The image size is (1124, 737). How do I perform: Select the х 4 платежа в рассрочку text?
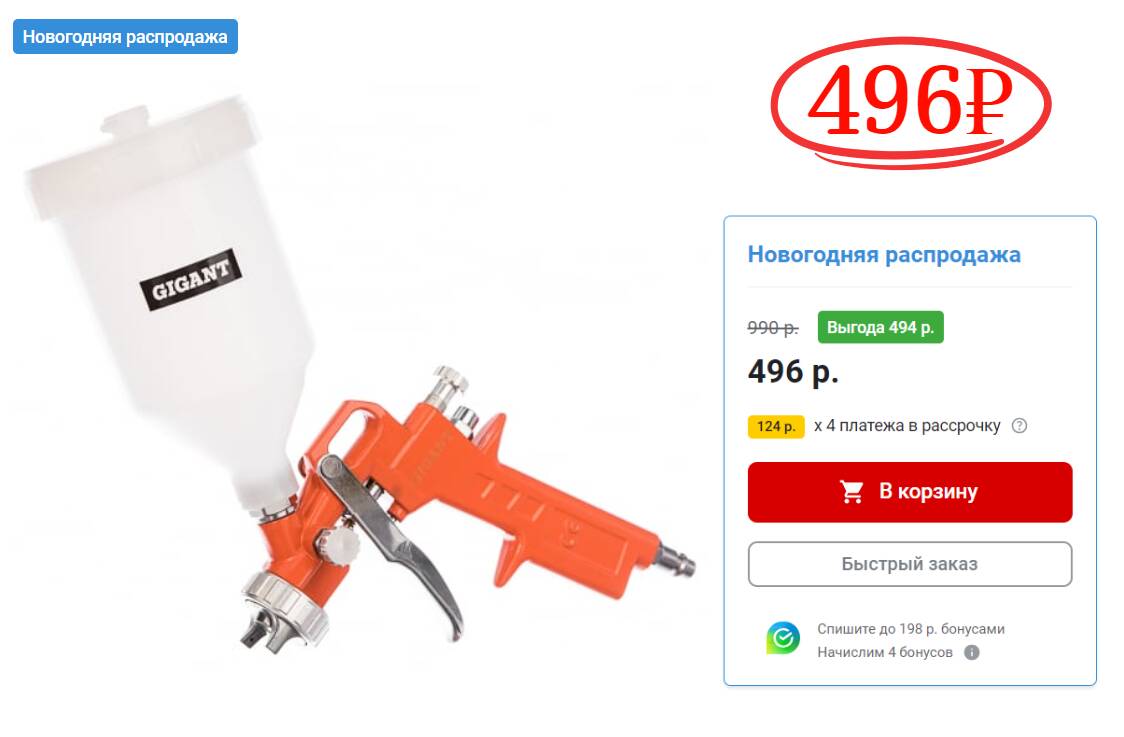[x=907, y=426]
